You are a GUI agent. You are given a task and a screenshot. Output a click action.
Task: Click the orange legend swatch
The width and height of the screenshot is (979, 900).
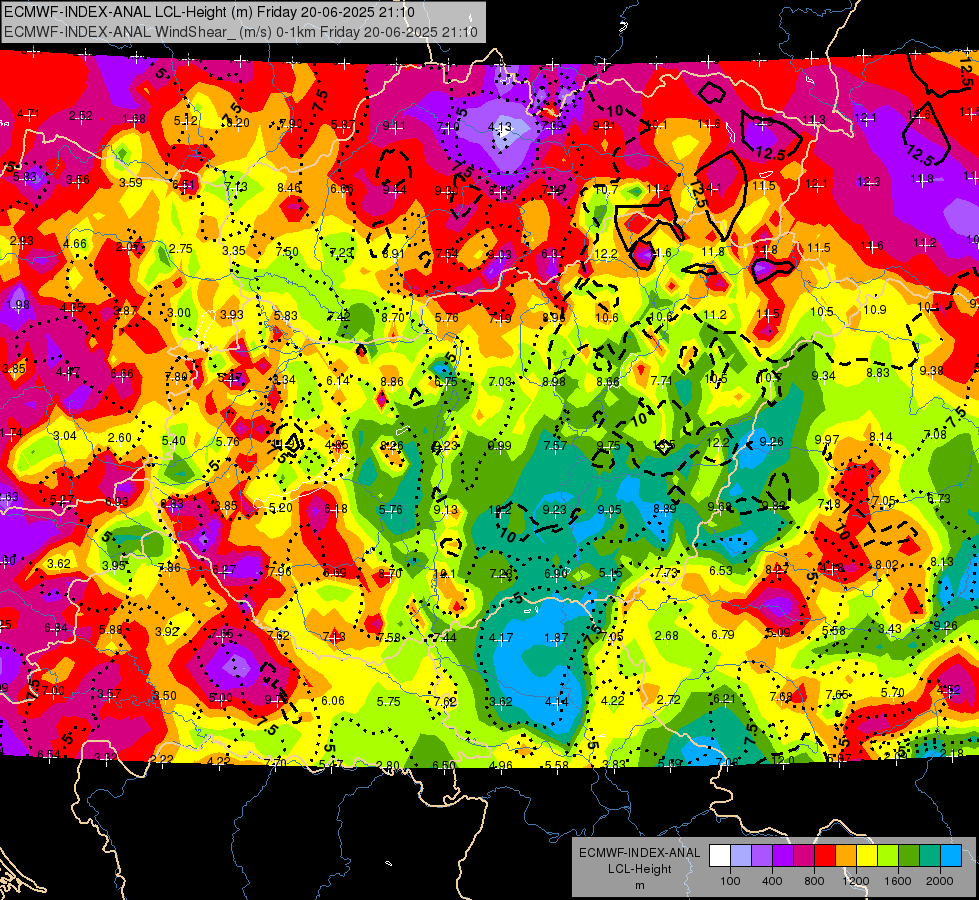[x=846, y=856]
